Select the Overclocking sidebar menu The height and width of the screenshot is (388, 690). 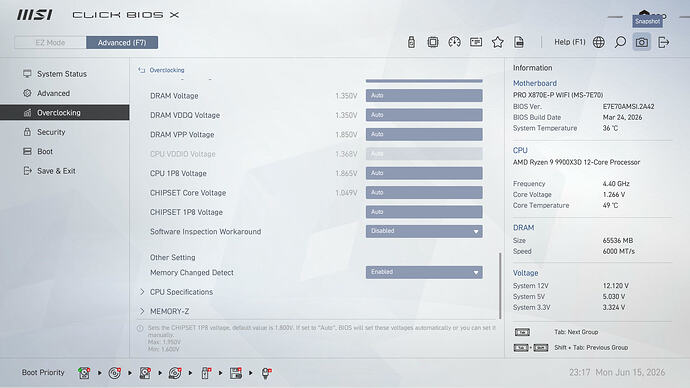[65, 112]
